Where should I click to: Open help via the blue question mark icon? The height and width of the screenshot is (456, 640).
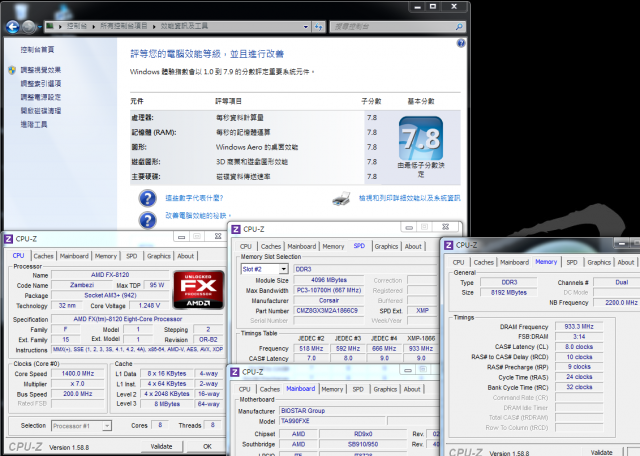tap(461, 43)
